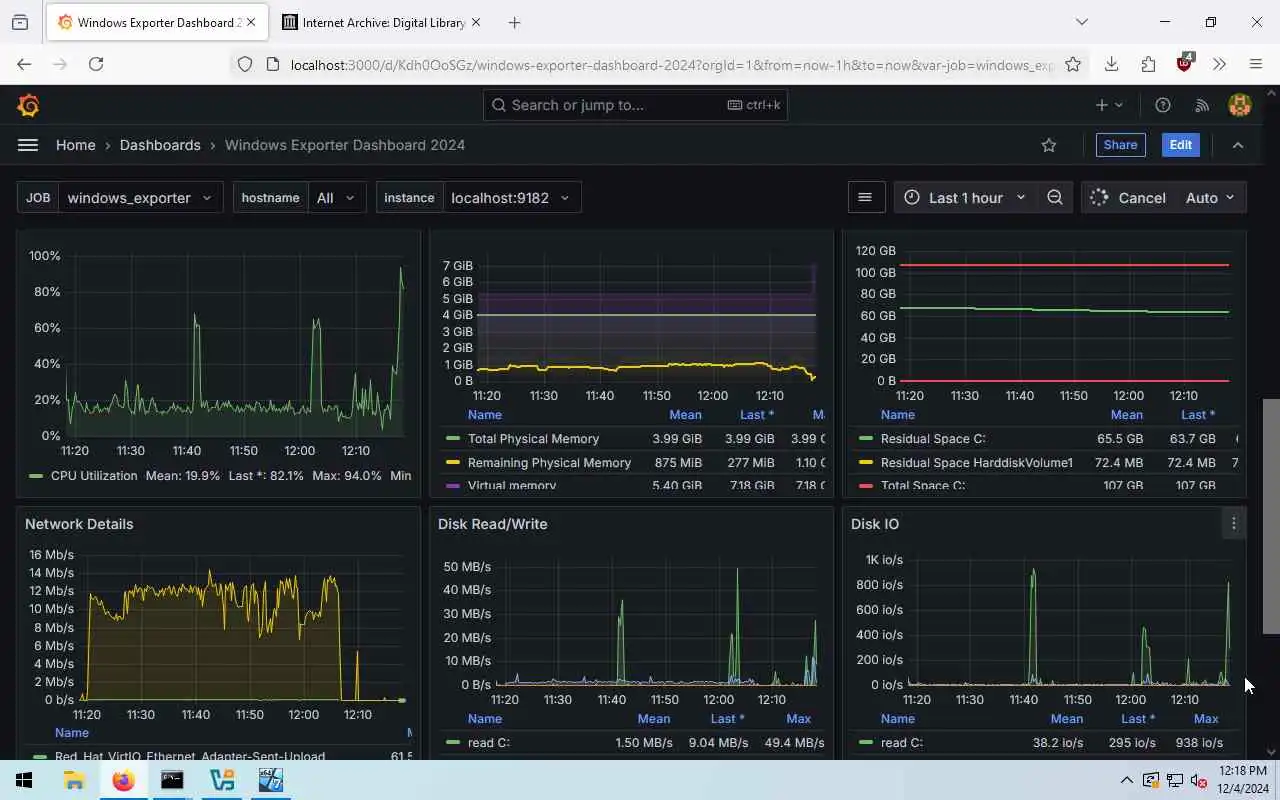Viewport: 1280px width, 800px height.
Task: Click the blue Edit button
Action: coord(1181,145)
